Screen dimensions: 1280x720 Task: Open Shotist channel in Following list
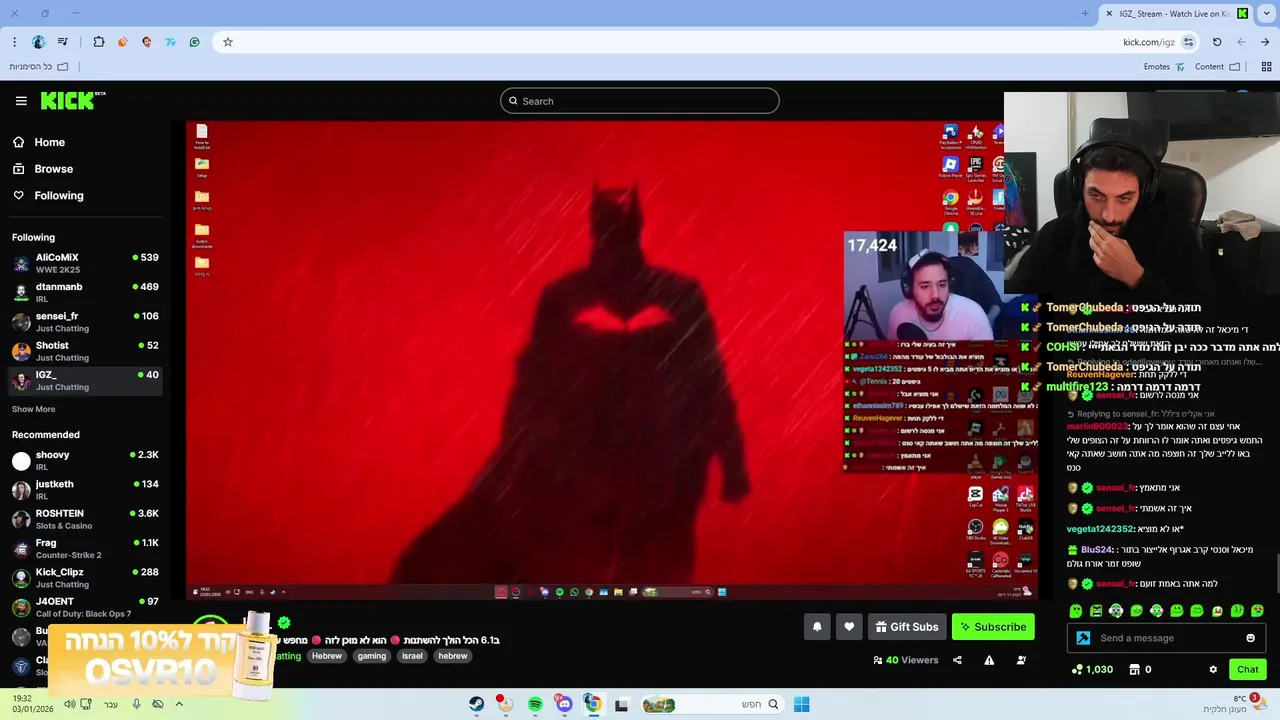coord(85,351)
